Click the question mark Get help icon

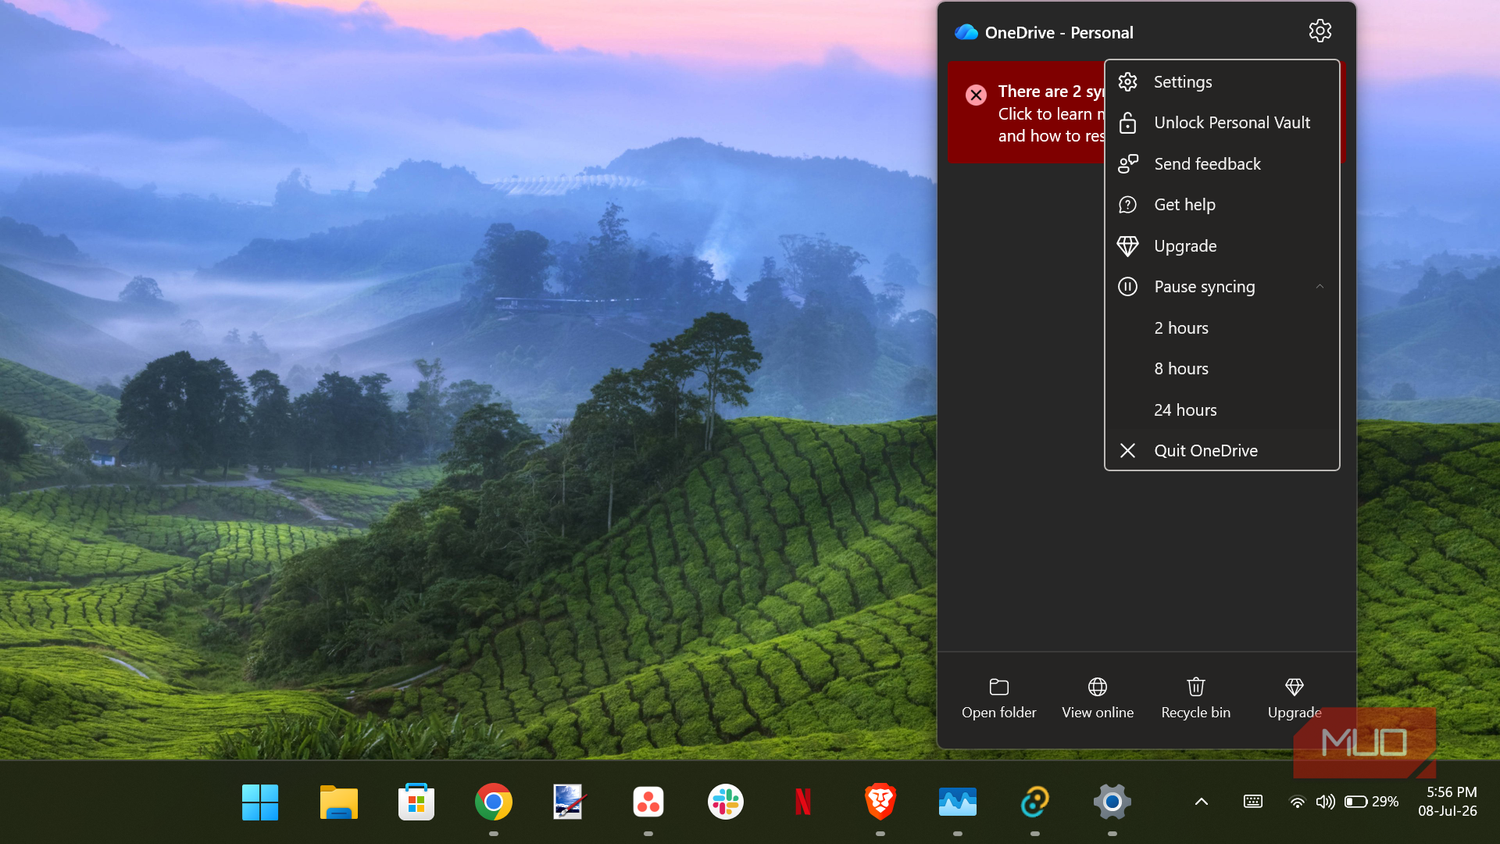(1127, 205)
